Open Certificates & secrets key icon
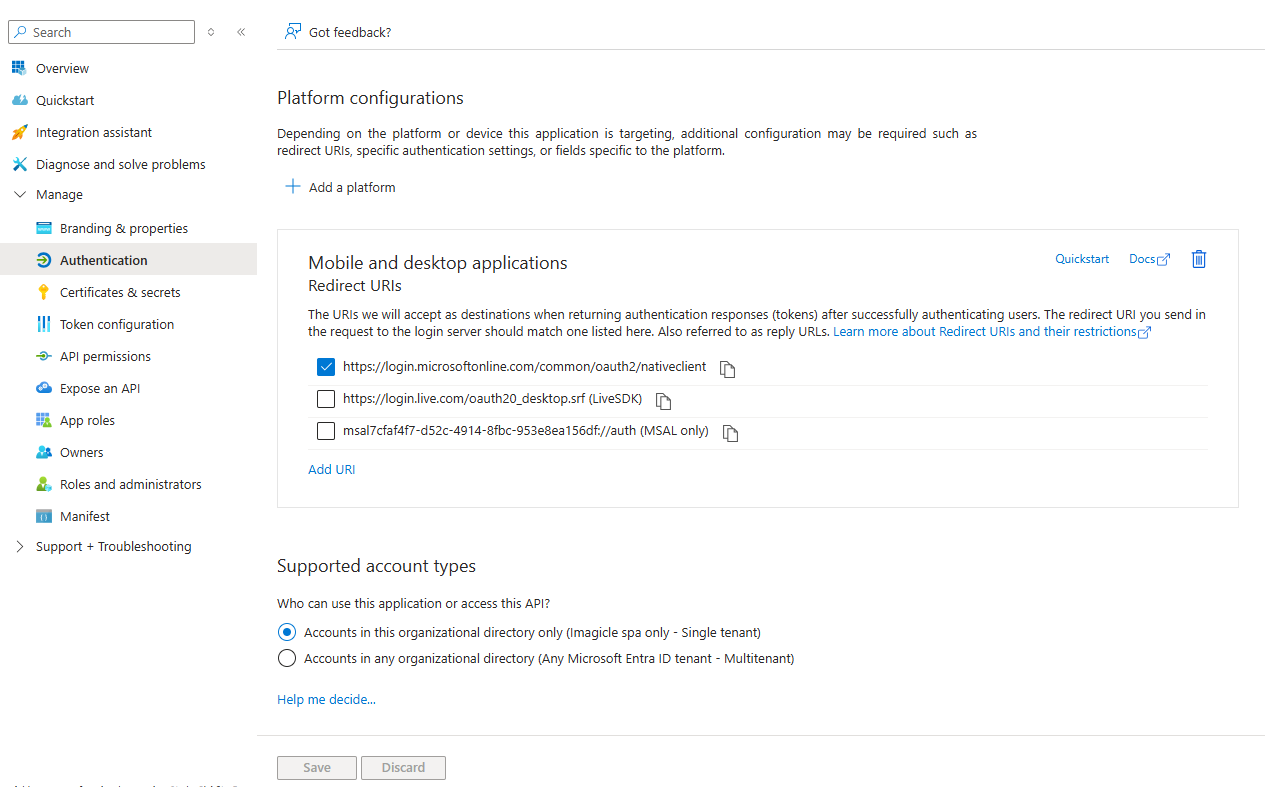 click(43, 292)
